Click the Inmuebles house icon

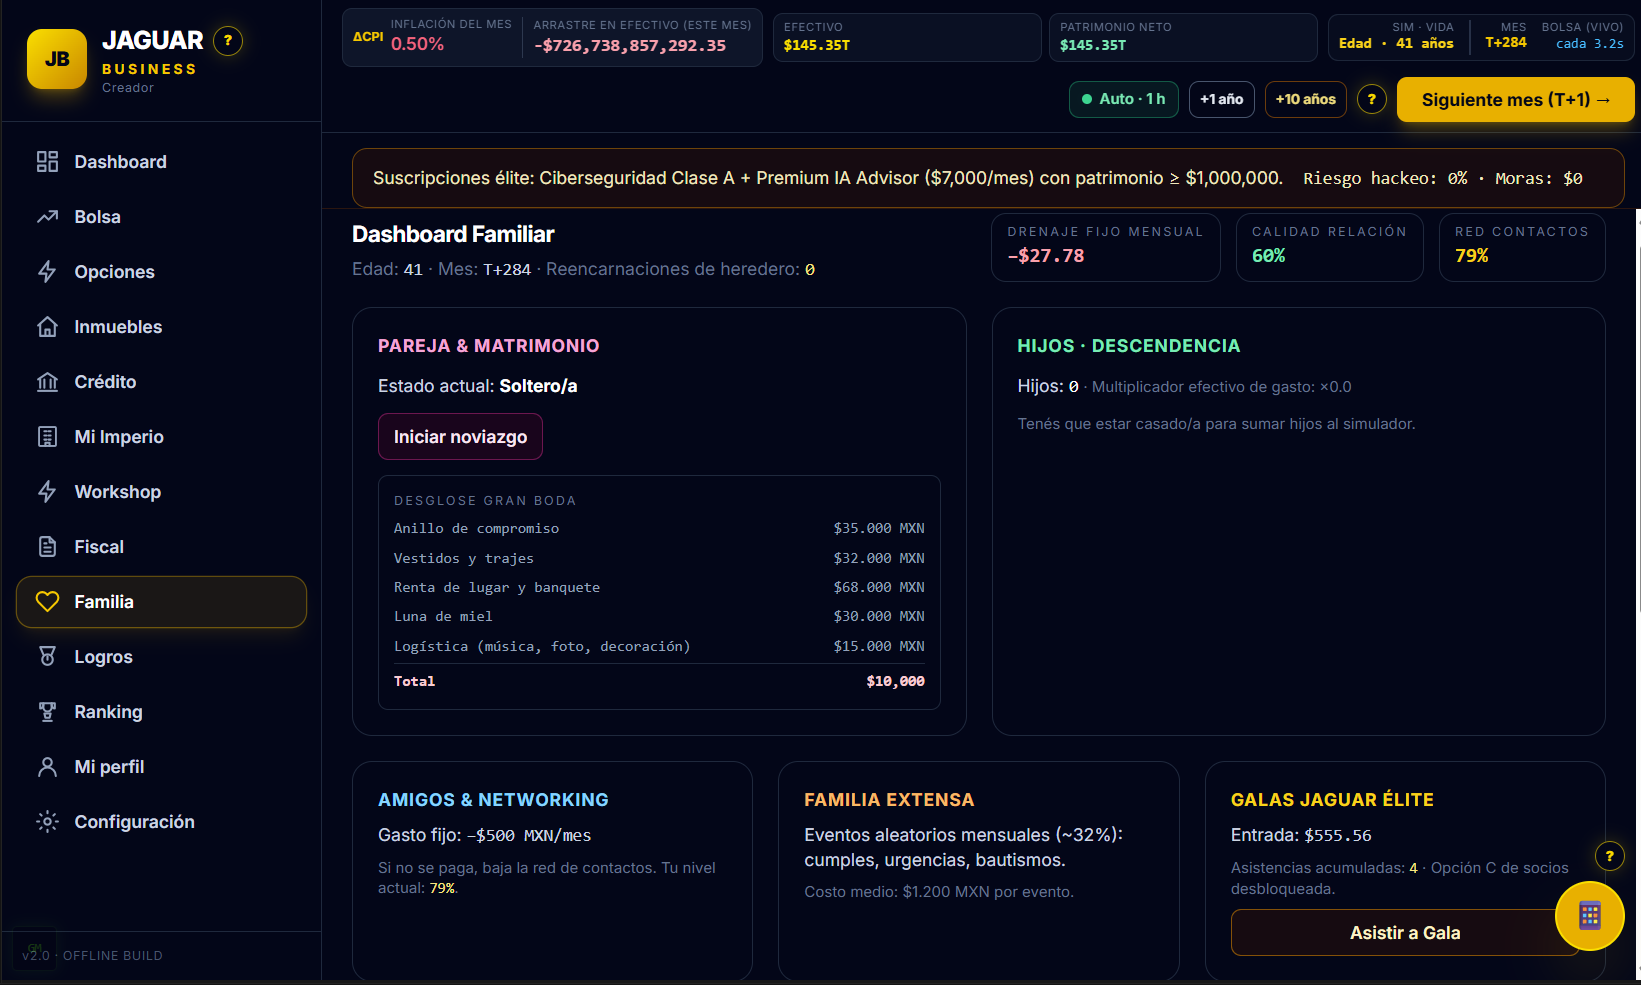point(47,327)
